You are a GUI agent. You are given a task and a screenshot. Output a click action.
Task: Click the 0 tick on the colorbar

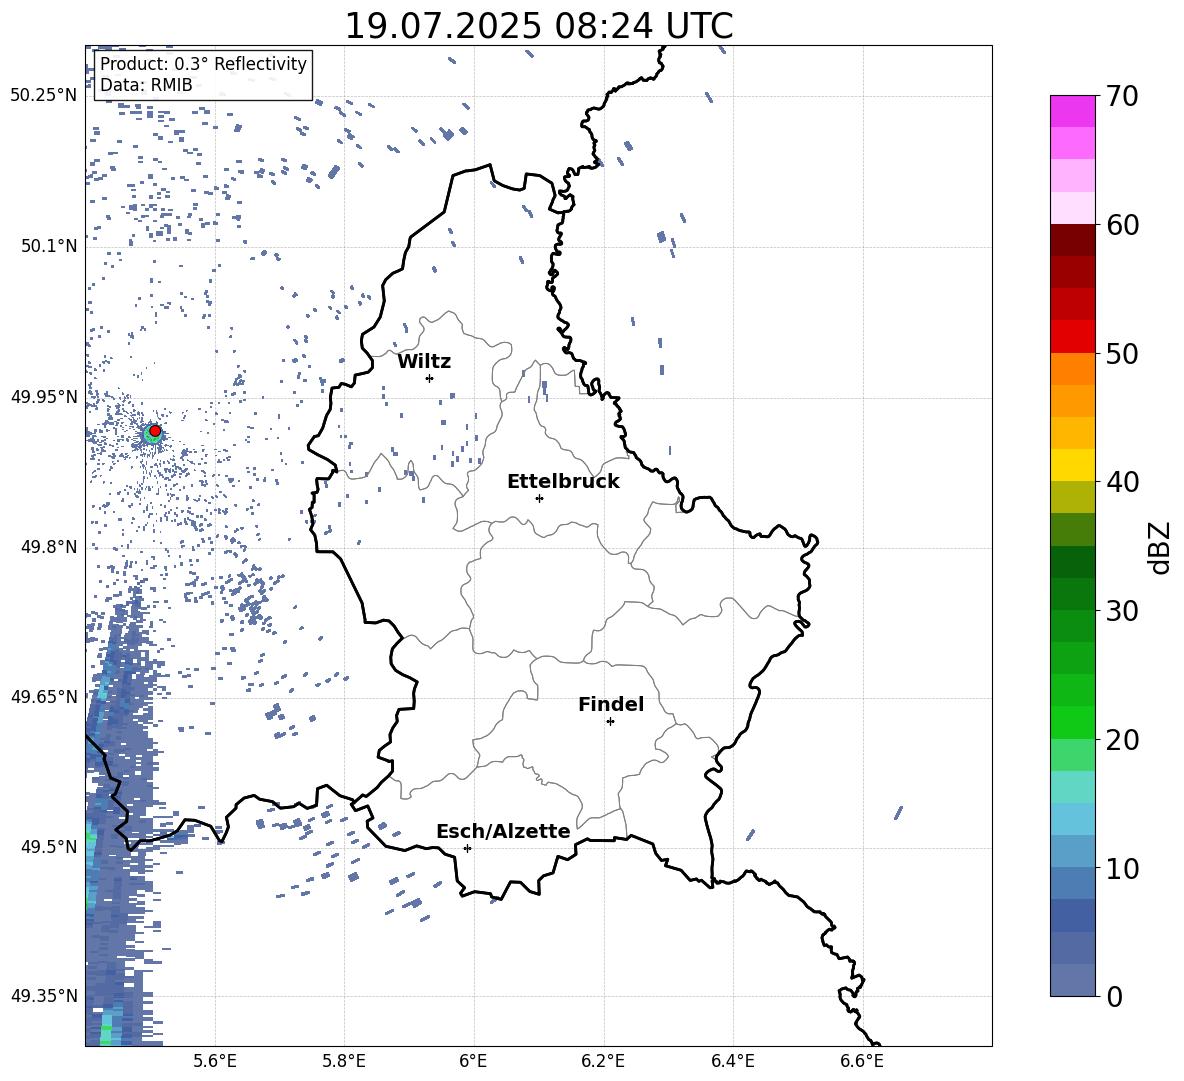[1114, 996]
